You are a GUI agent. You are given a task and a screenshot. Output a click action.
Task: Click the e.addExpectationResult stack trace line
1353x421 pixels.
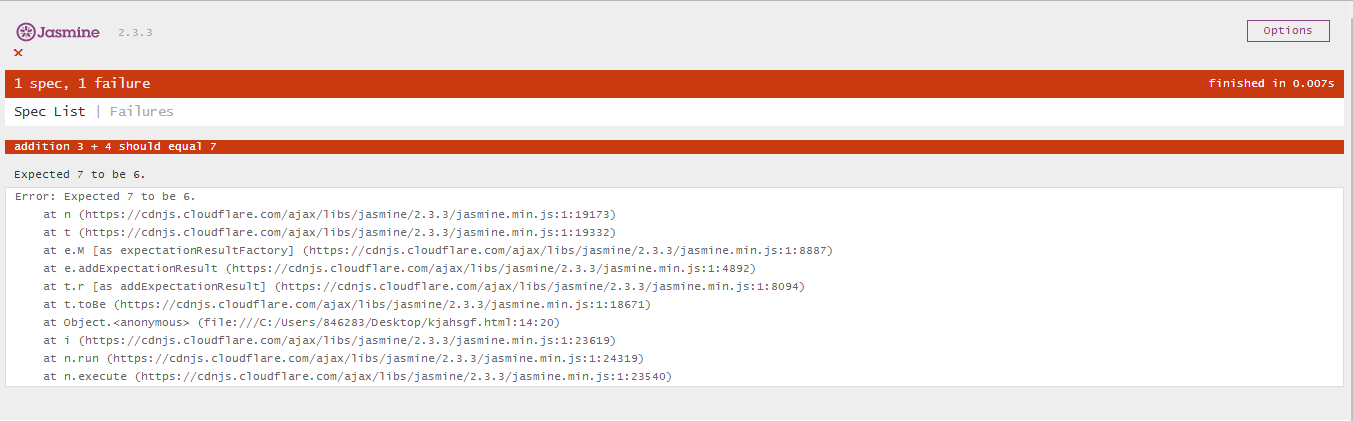(x=399, y=268)
